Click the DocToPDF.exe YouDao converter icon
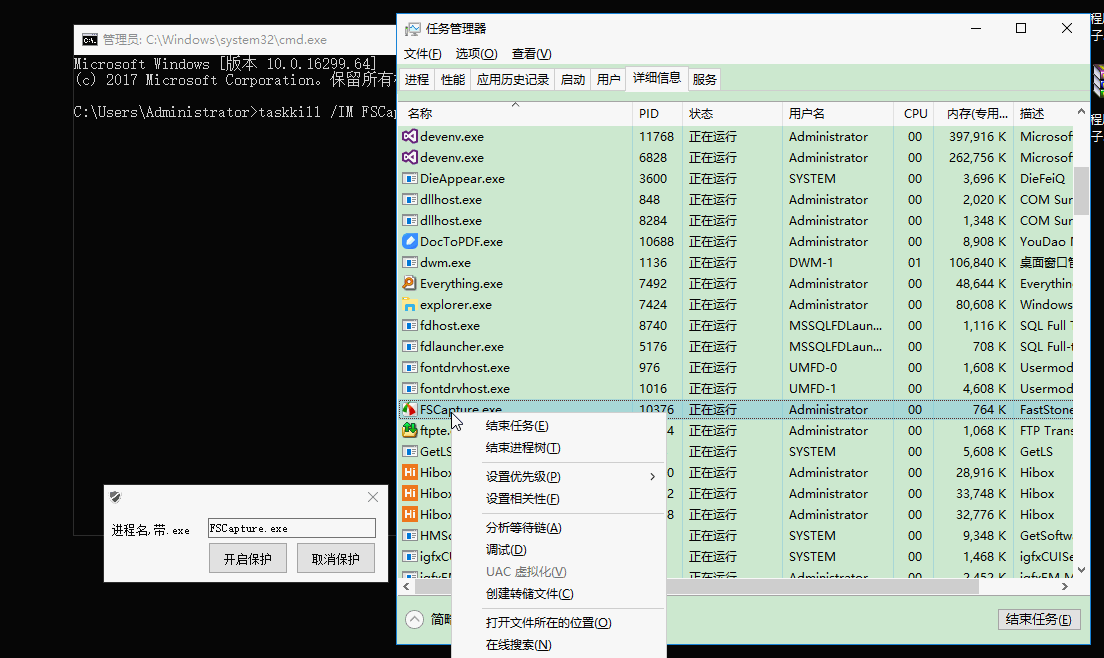 [410, 241]
